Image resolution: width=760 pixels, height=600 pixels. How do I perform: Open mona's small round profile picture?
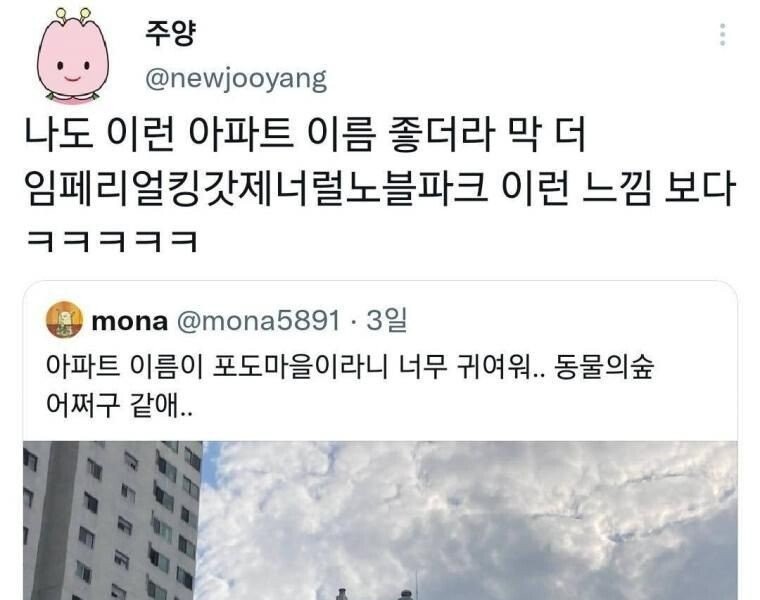click(64, 319)
